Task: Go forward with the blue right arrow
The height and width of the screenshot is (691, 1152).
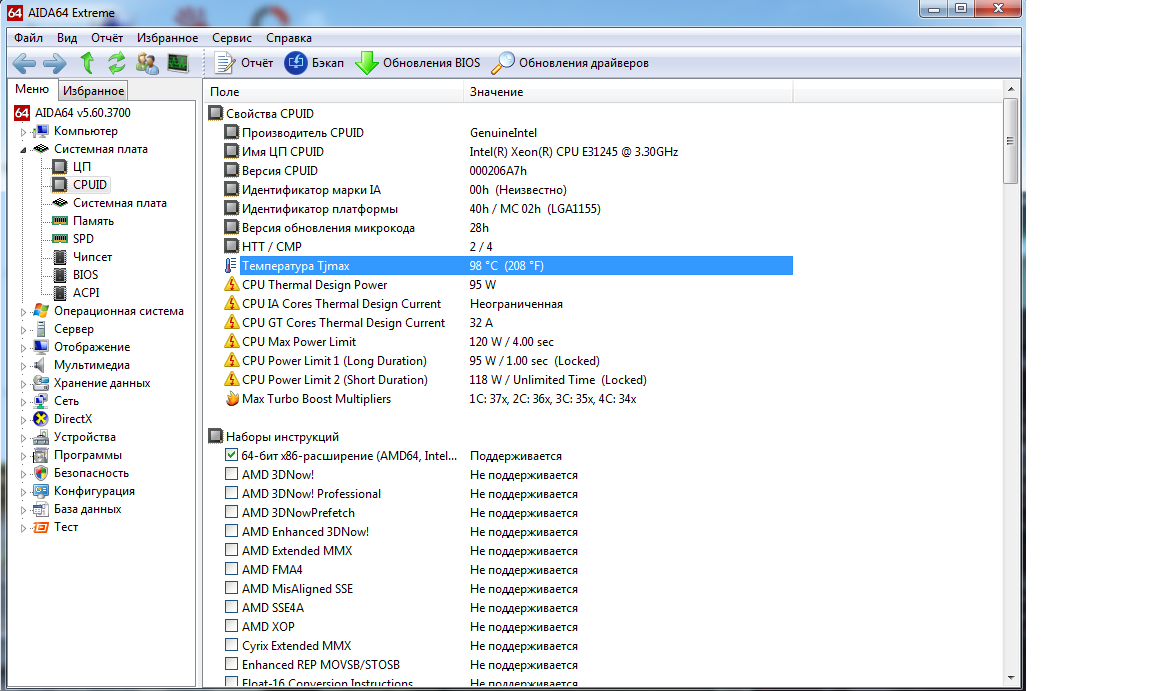Action: 54,63
